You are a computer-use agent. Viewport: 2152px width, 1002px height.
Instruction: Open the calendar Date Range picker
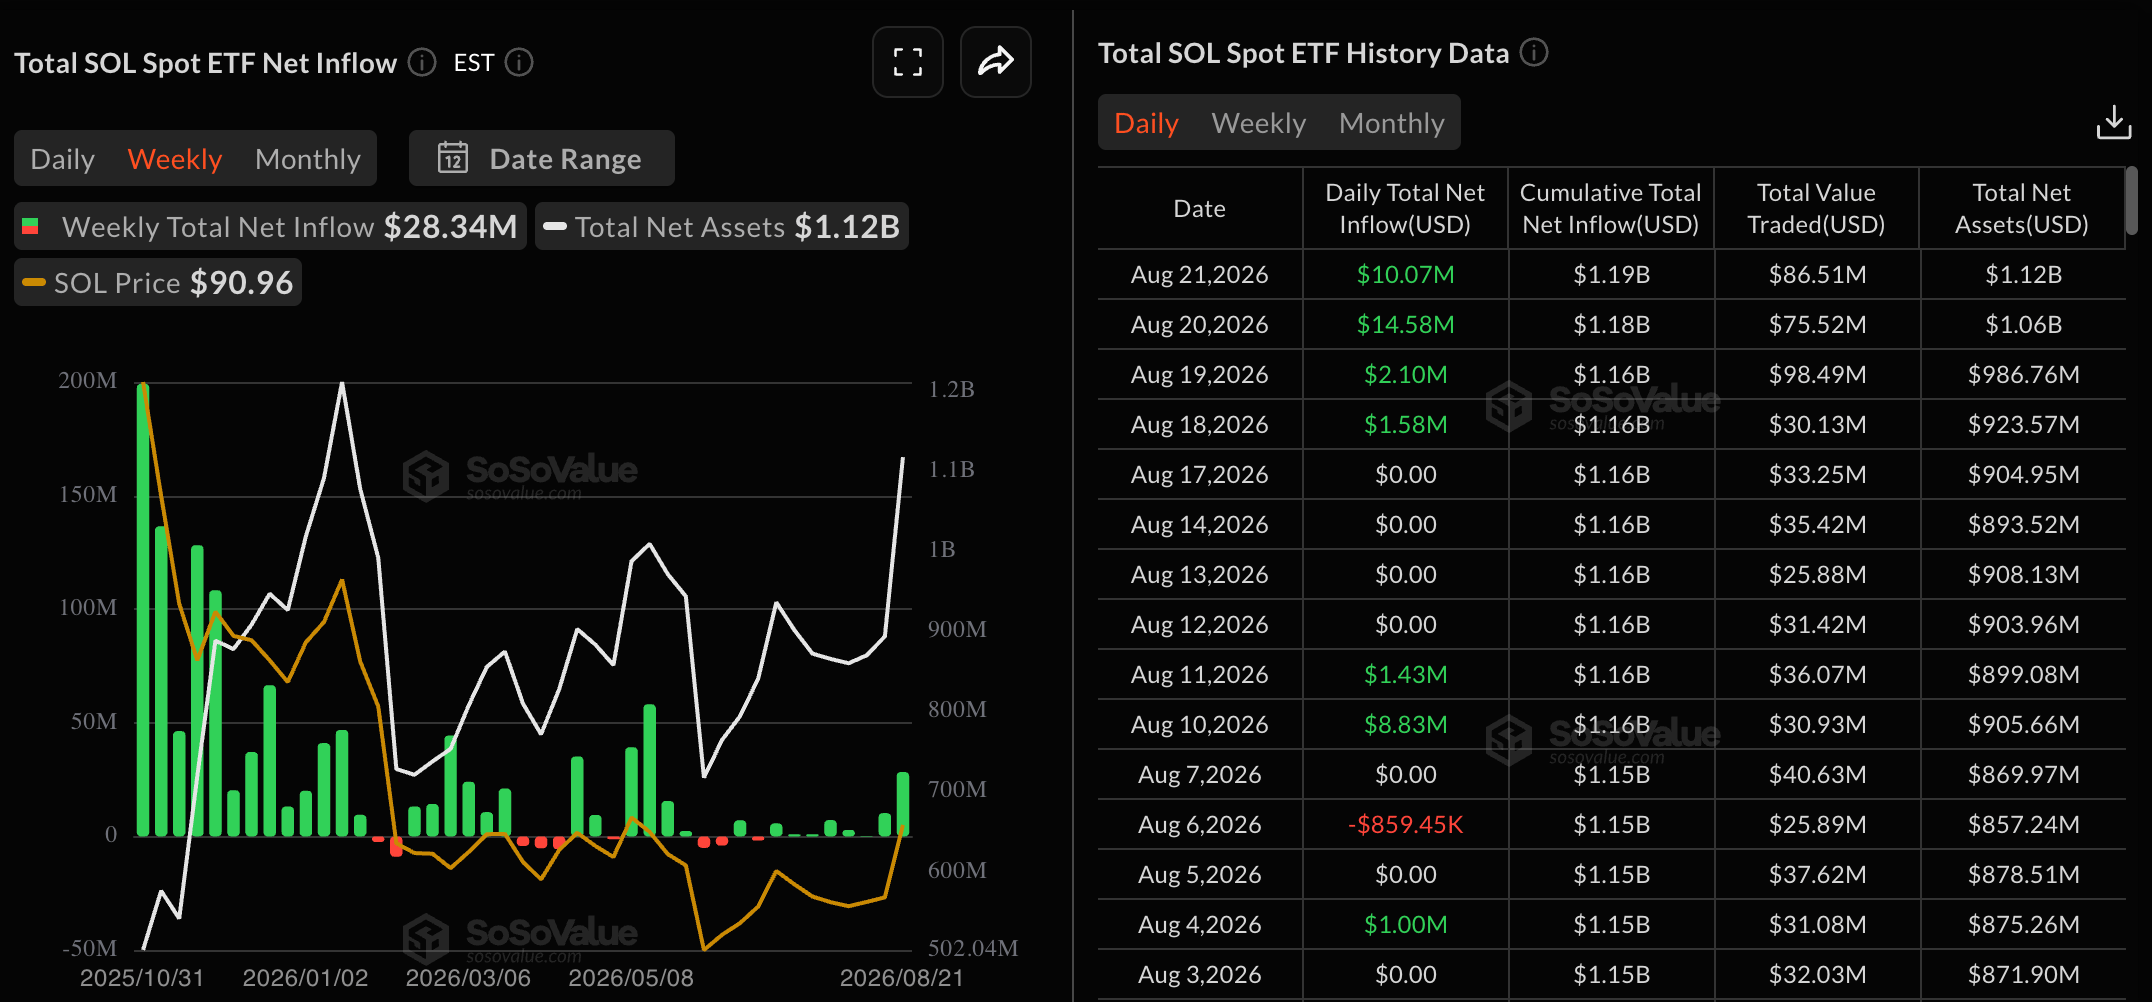click(541, 158)
